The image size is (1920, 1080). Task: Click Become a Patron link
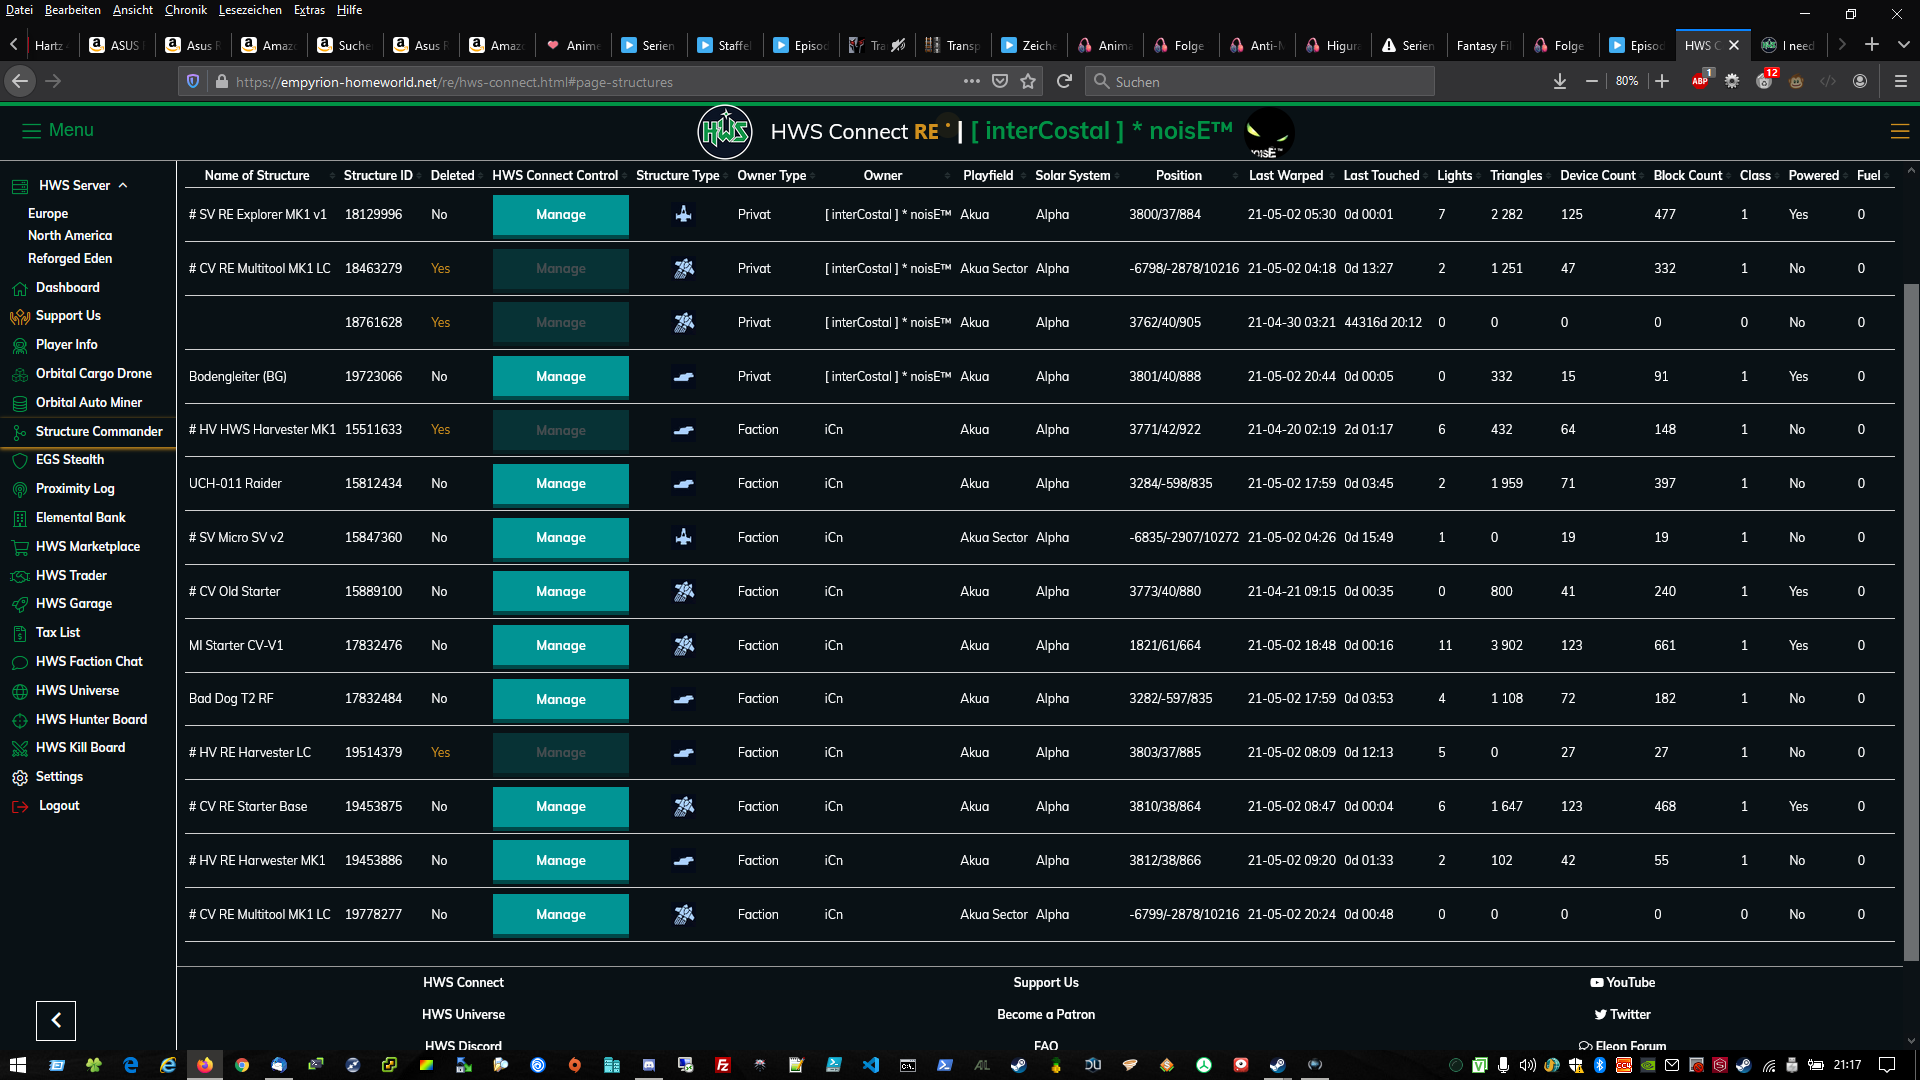coord(1046,1015)
